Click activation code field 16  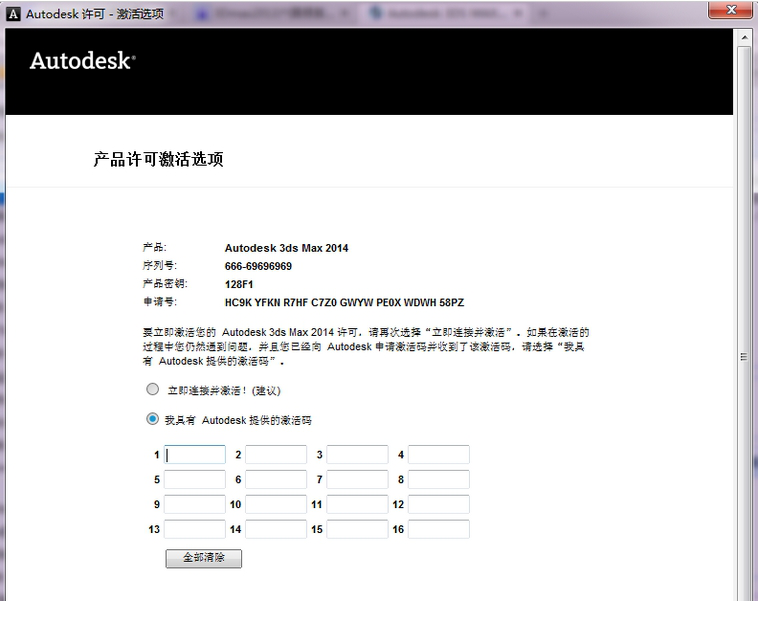tap(438, 529)
